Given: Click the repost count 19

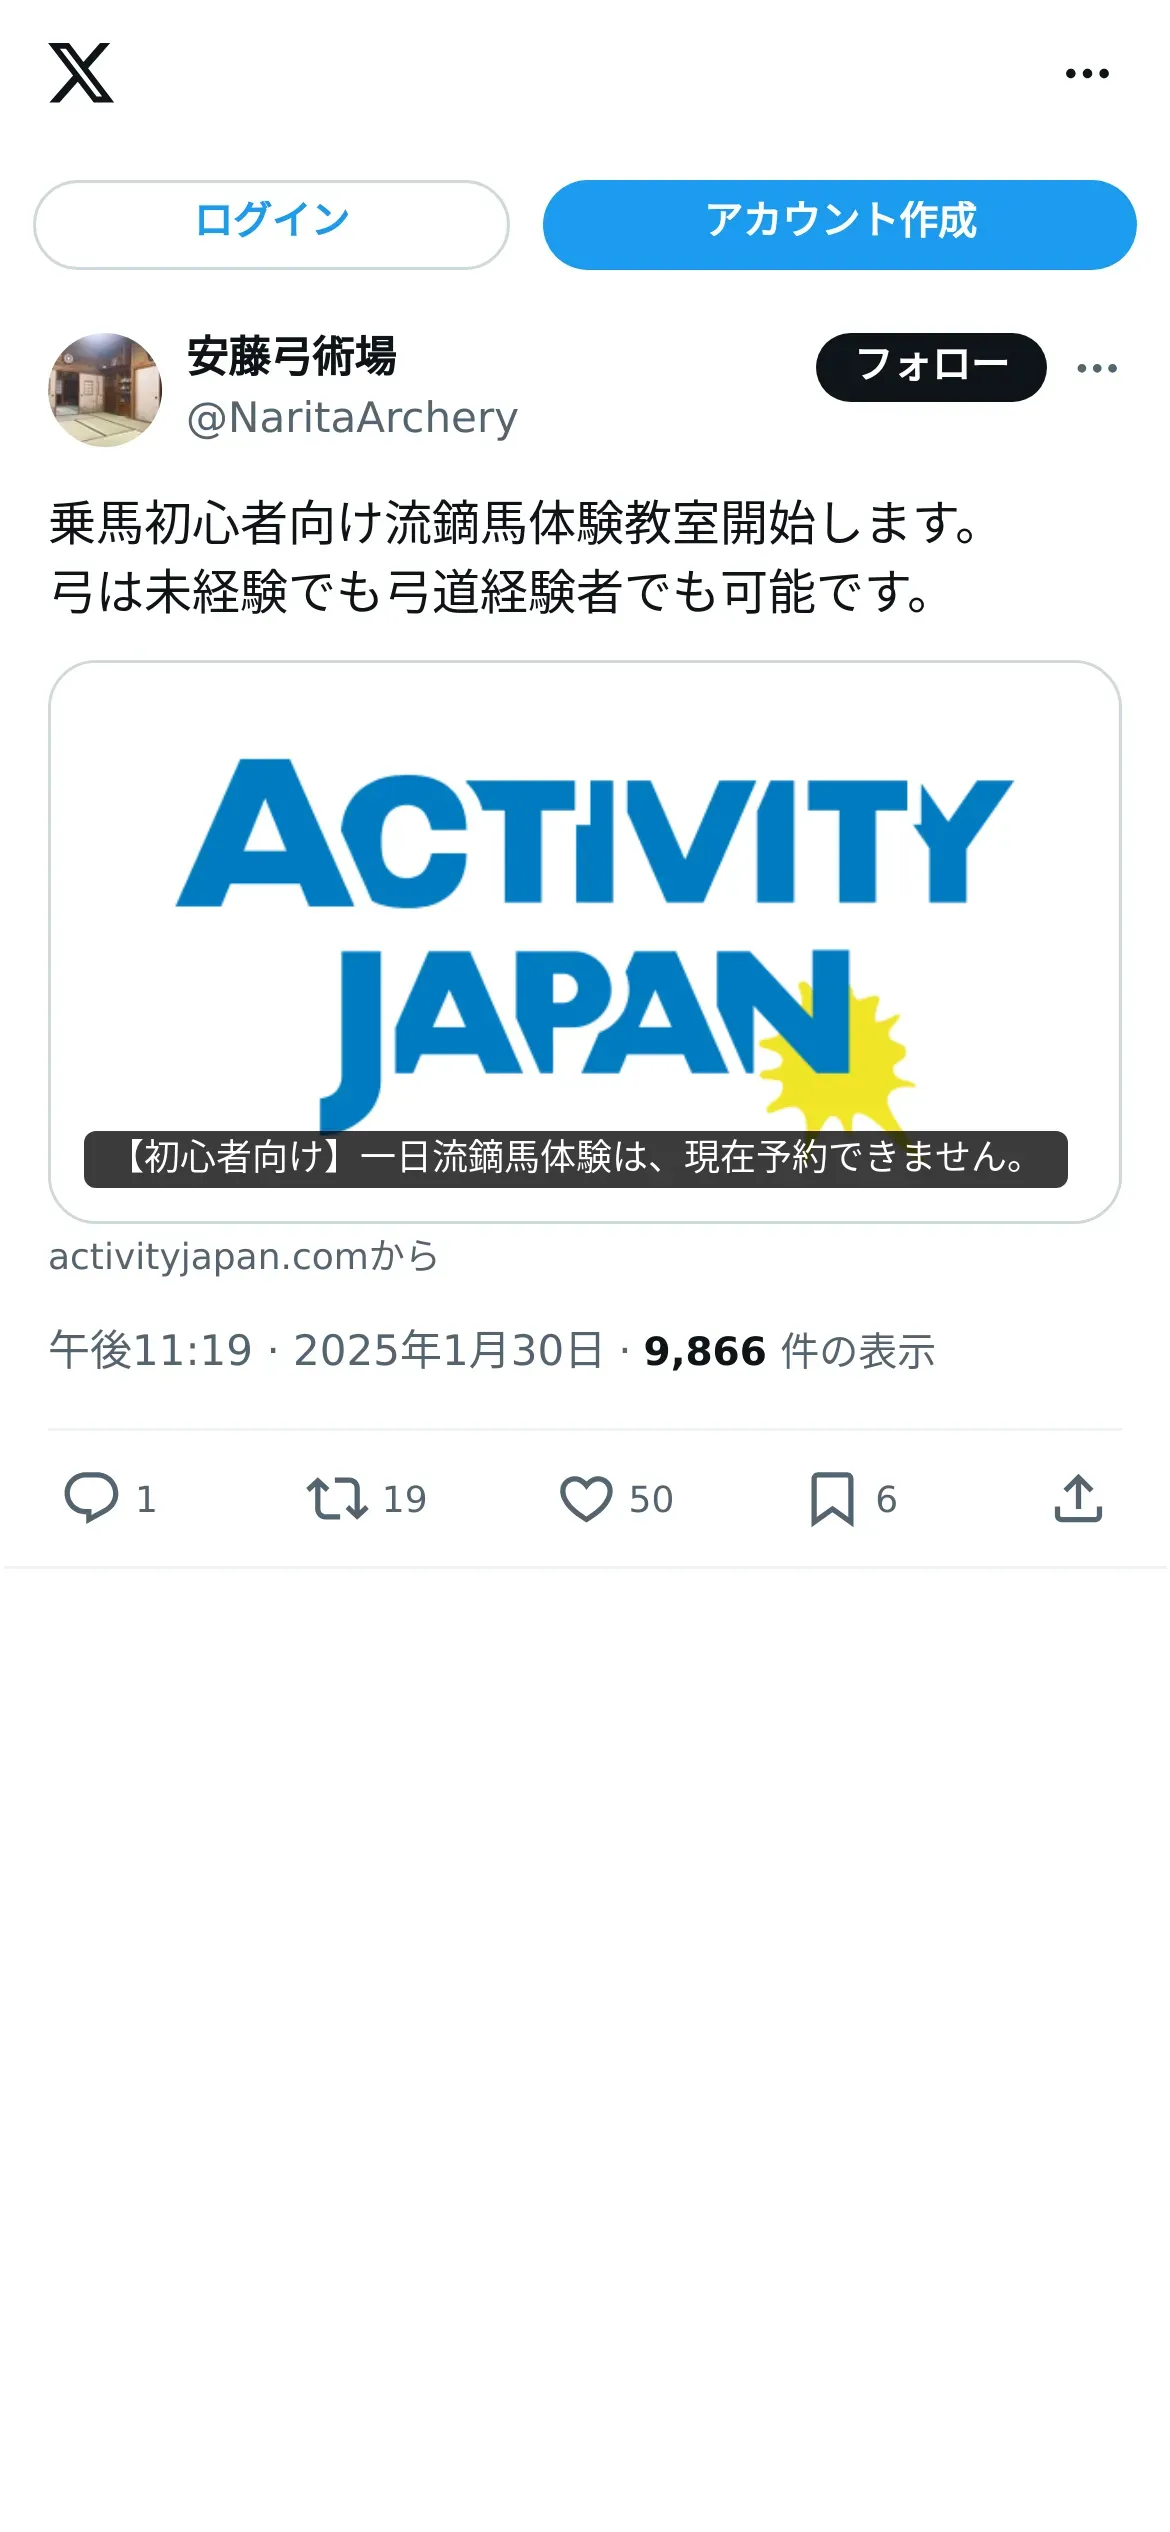Looking at the screenshot, I should pyautogui.click(x=405, y=1499).
